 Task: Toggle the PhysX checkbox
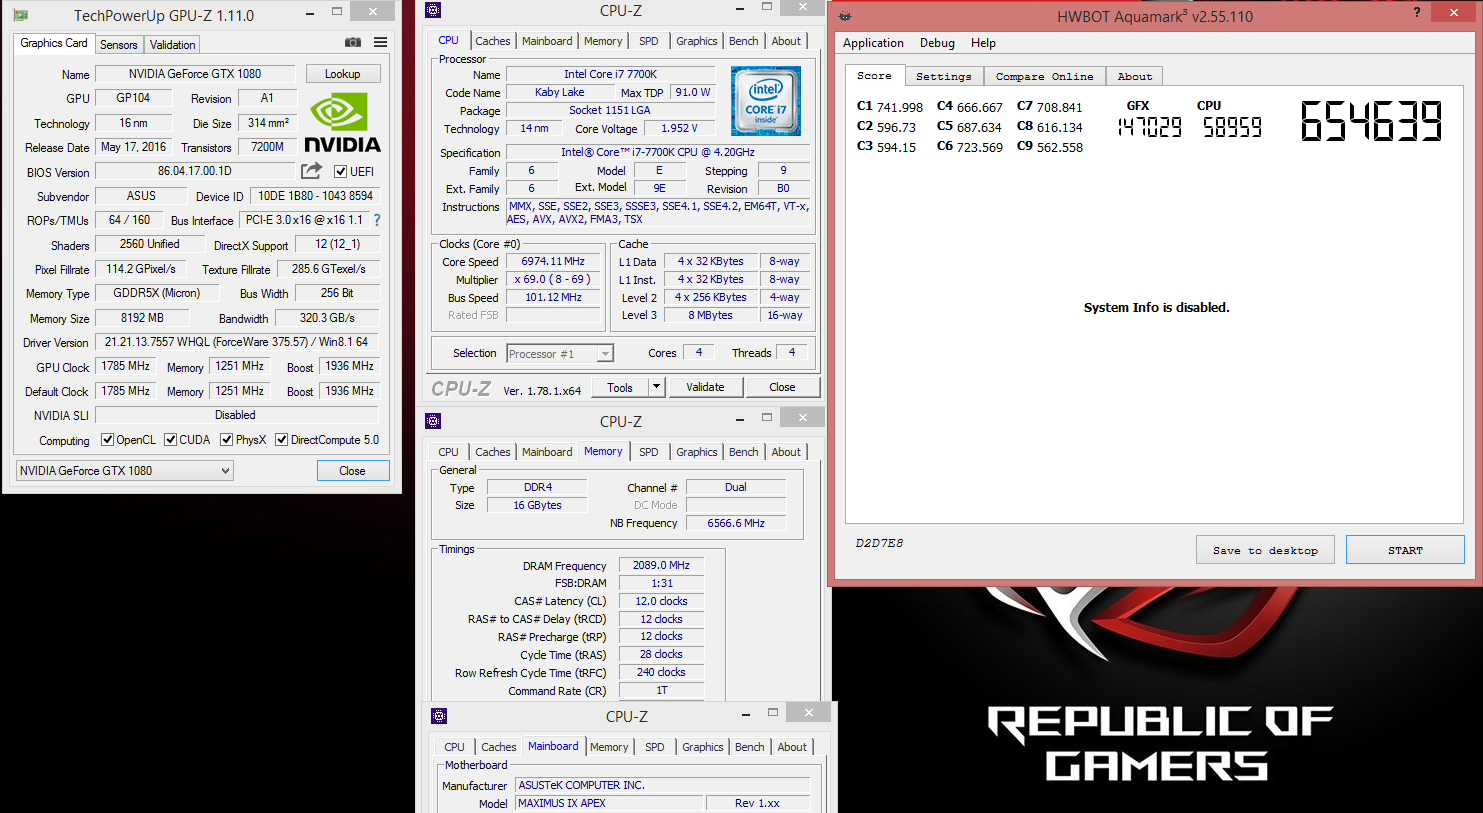(x=227, y=440)
